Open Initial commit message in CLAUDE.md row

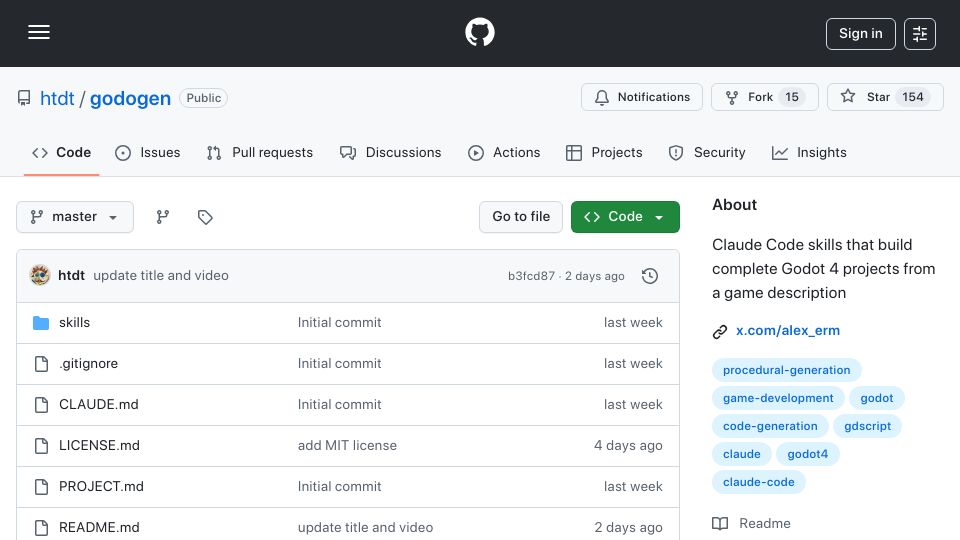(x=339, y=405)
